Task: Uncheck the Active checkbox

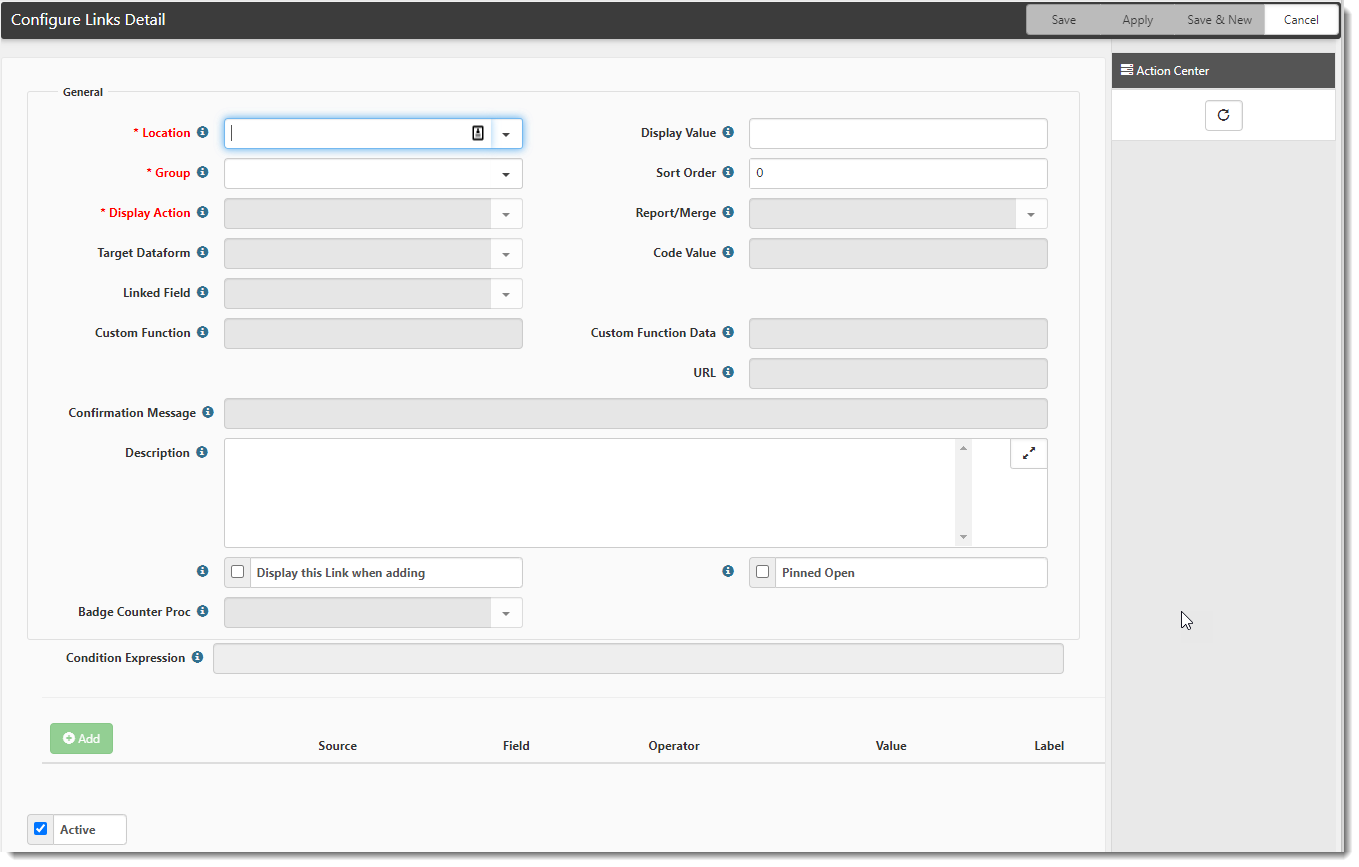Action: point(41,829)
